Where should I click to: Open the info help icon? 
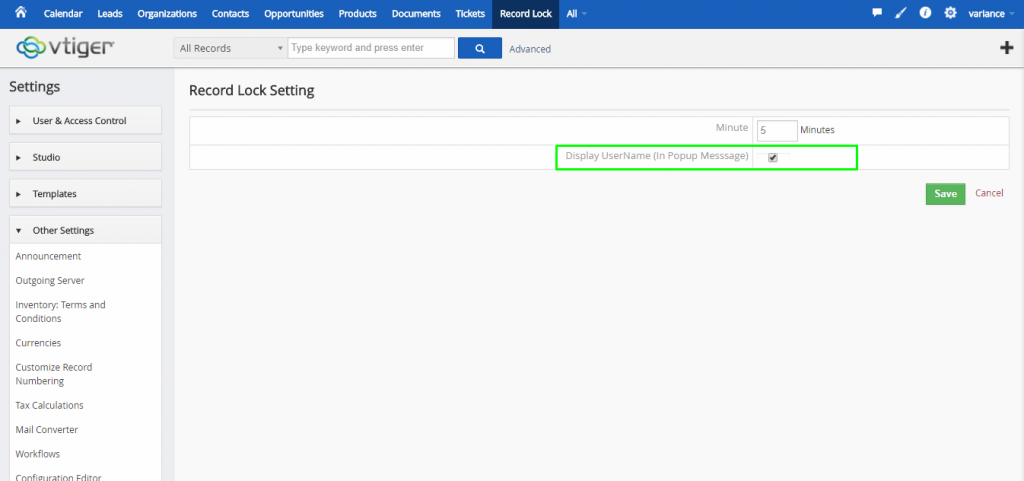[x=925, y=13]
